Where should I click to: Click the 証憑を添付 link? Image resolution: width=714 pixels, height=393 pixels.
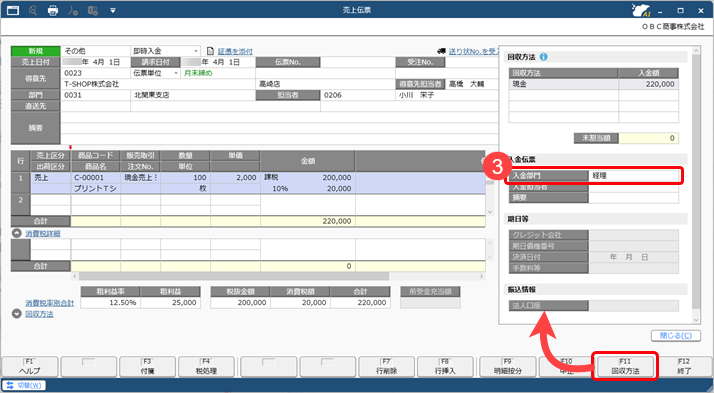(x=235, y=51)
